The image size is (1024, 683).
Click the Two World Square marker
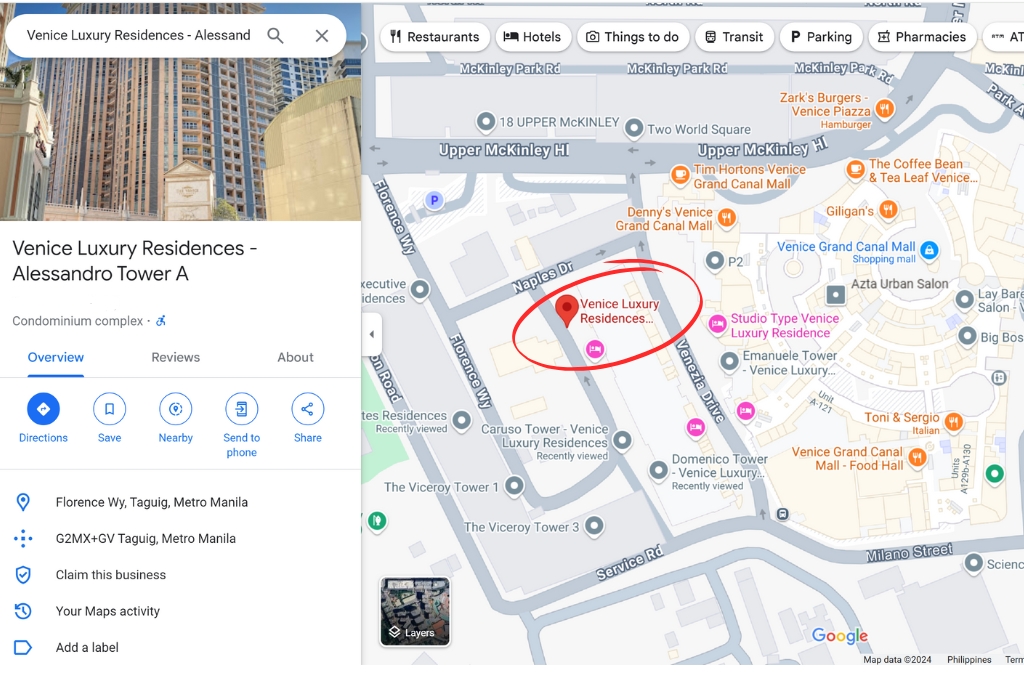click(634, 128)
